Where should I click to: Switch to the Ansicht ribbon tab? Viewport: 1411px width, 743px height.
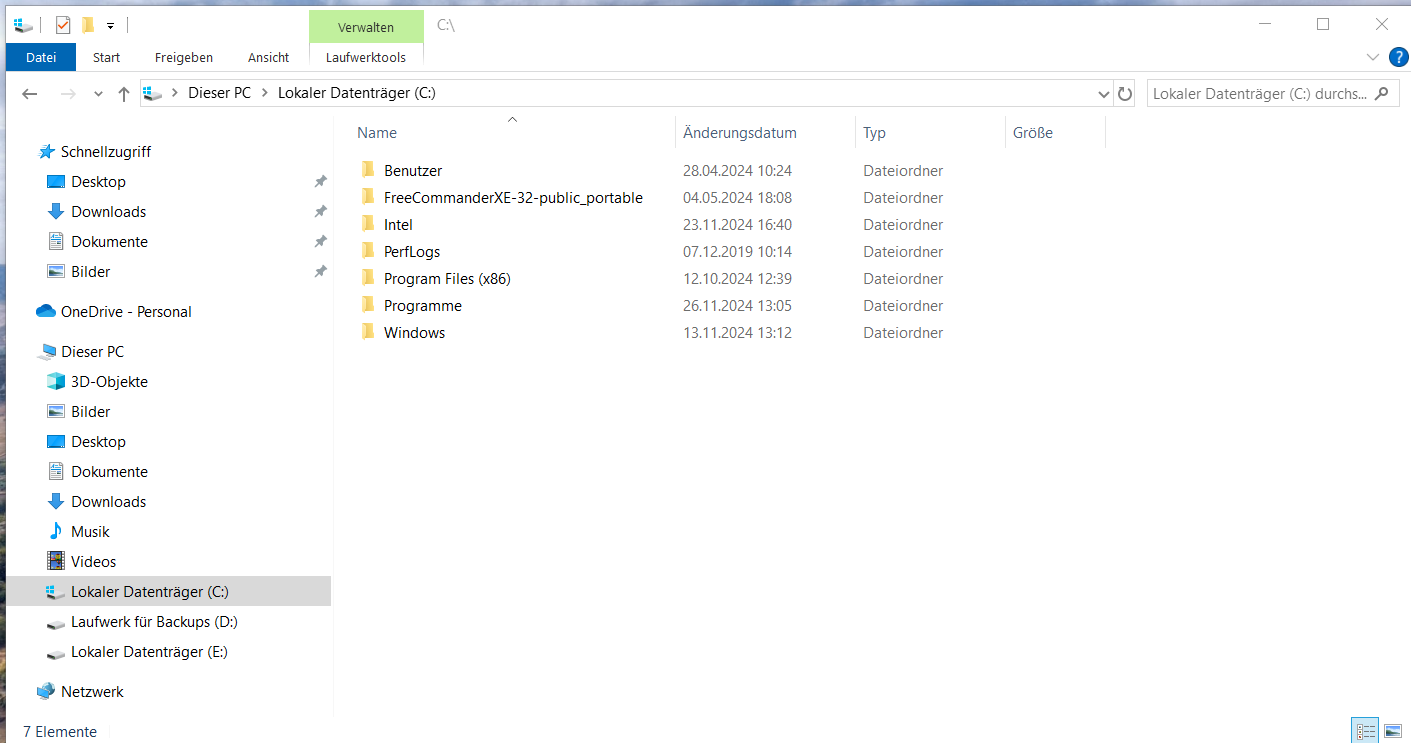[269, 57]
